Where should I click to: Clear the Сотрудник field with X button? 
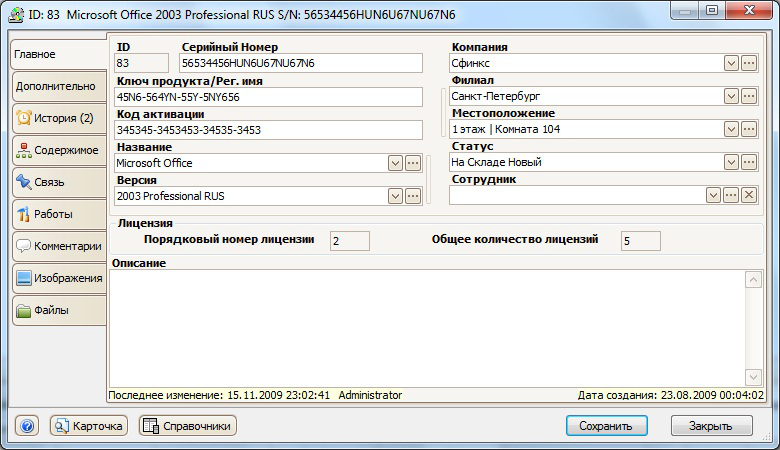click(748, 195)
